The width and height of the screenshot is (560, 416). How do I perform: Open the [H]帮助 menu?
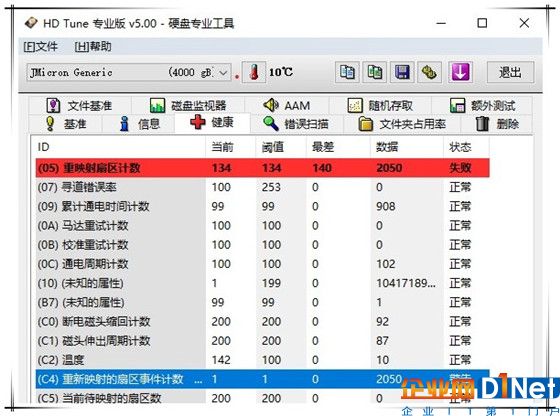(93, 46)
